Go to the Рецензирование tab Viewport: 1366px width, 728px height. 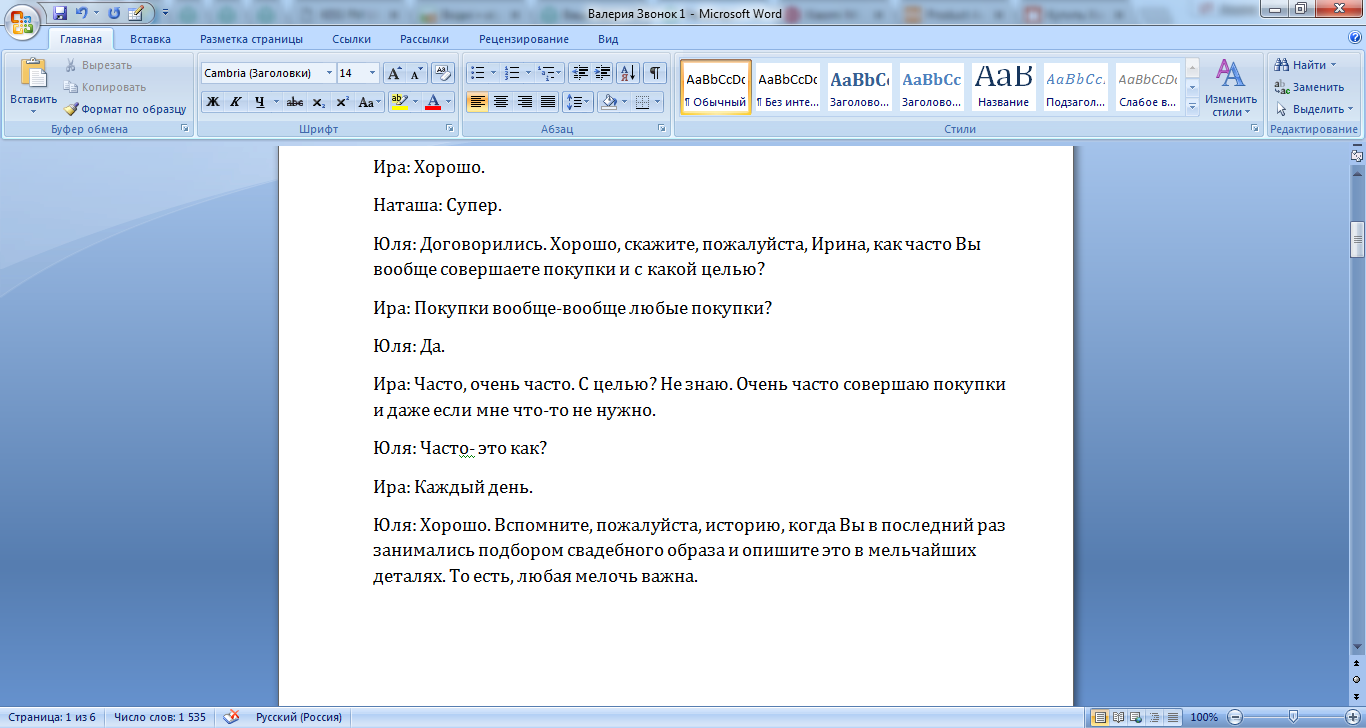point(524,39)
